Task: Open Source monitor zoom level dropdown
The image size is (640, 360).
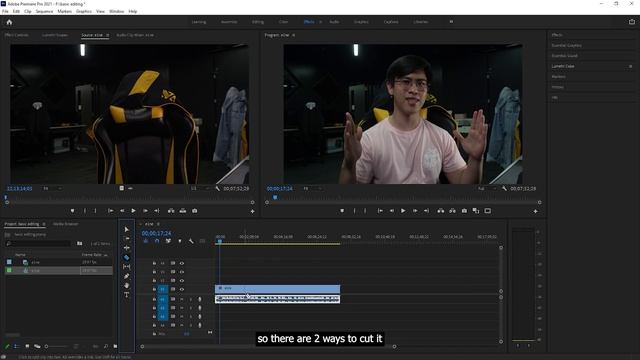Action: 52,189
